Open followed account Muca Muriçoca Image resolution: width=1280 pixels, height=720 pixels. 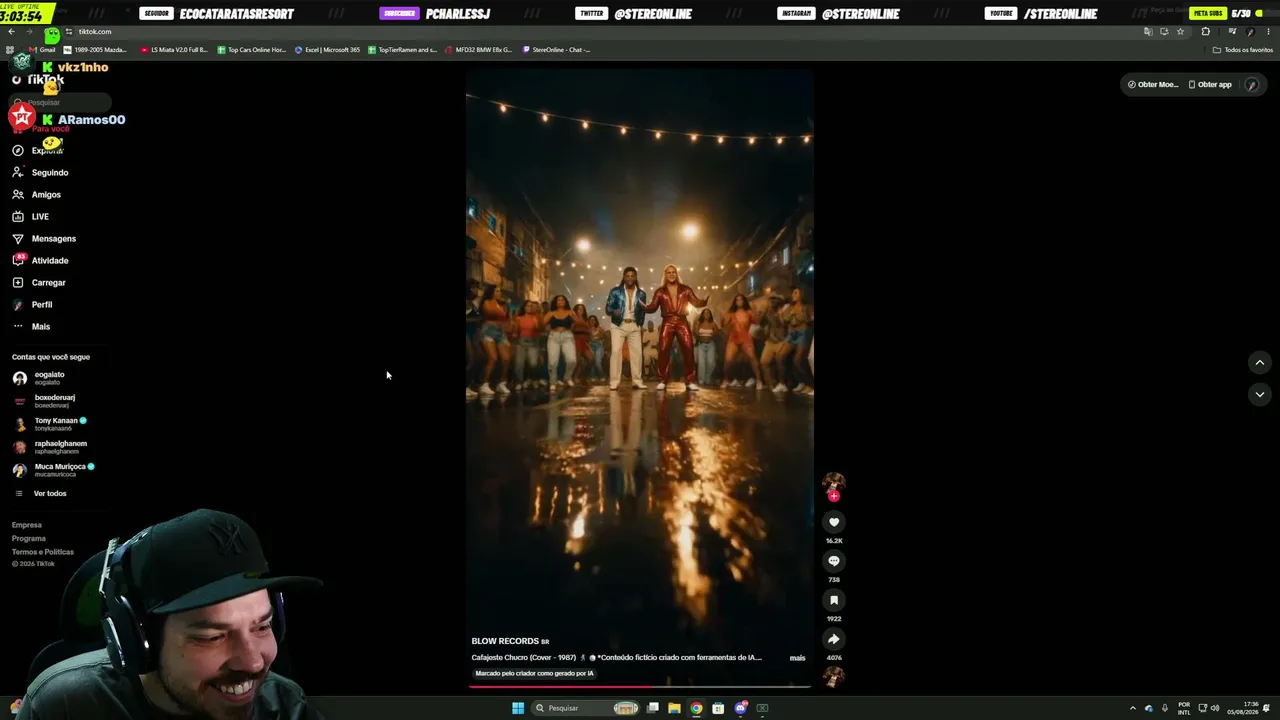[54, 470]
